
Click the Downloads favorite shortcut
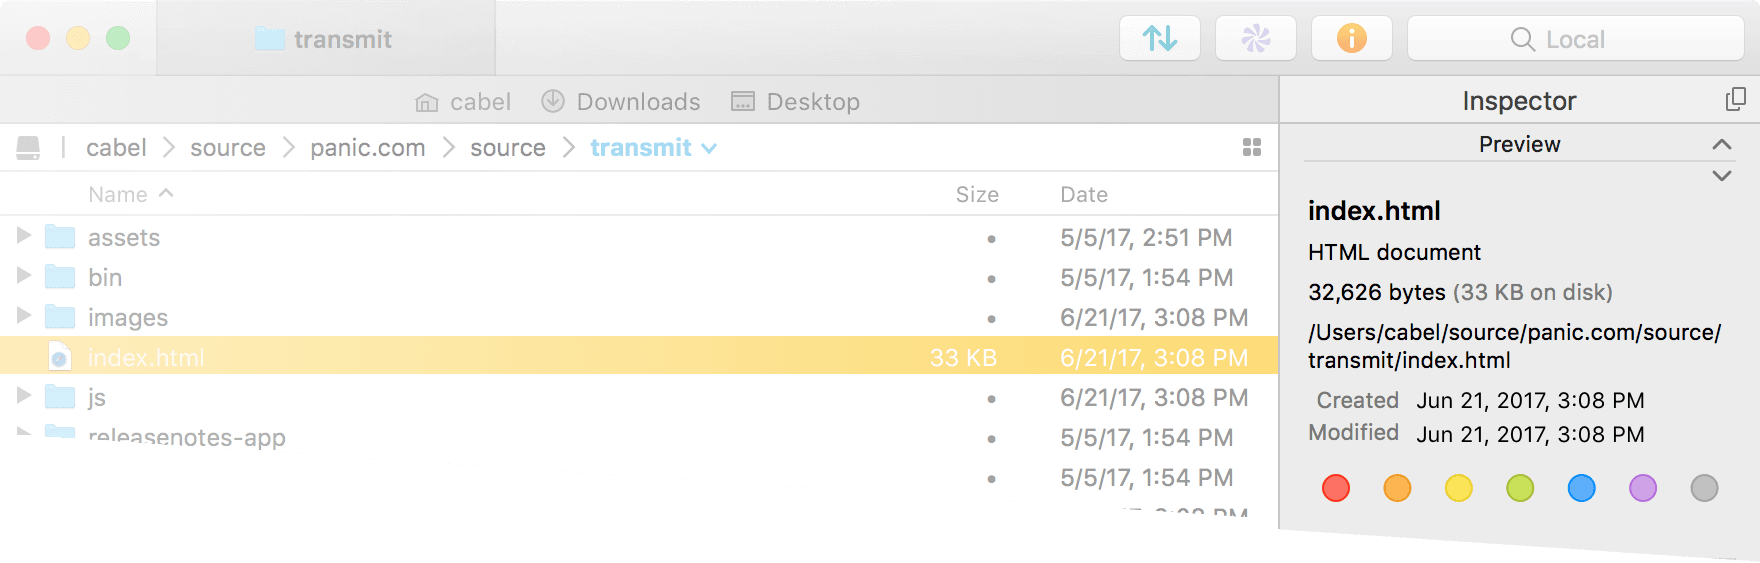[620, 102]
